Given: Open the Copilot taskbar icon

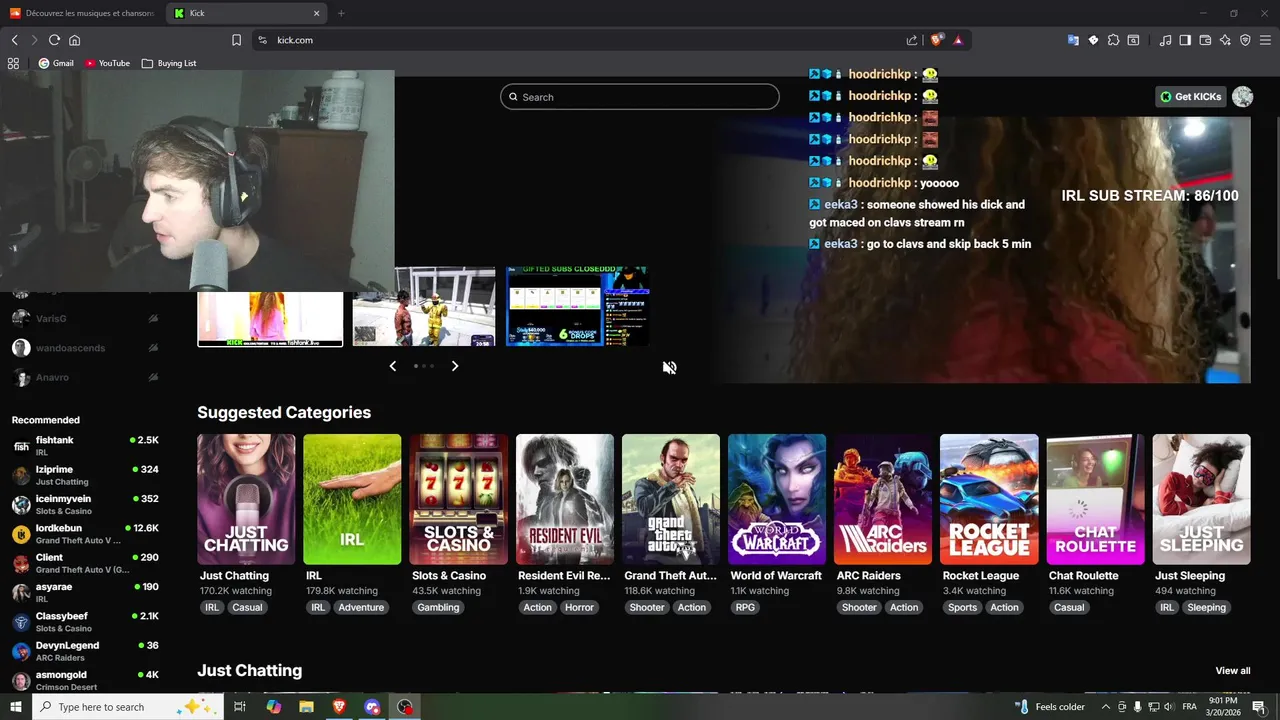Looking at the screenshot, I should pos(274,707).
